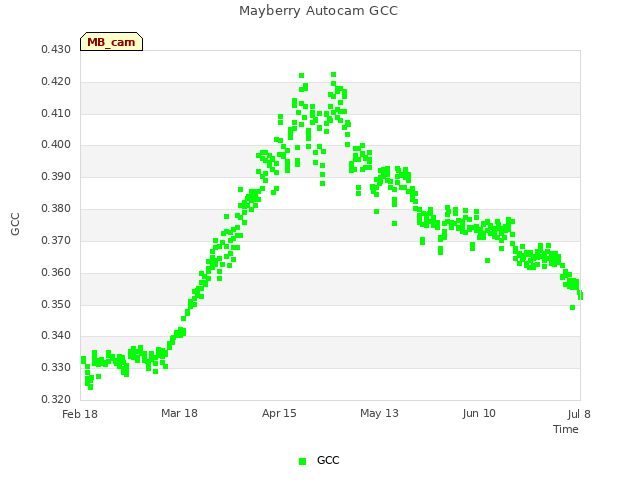Click the chart title Mayberry Autocam GCC
Screen dimensions: 640x480
click(318, 11)
